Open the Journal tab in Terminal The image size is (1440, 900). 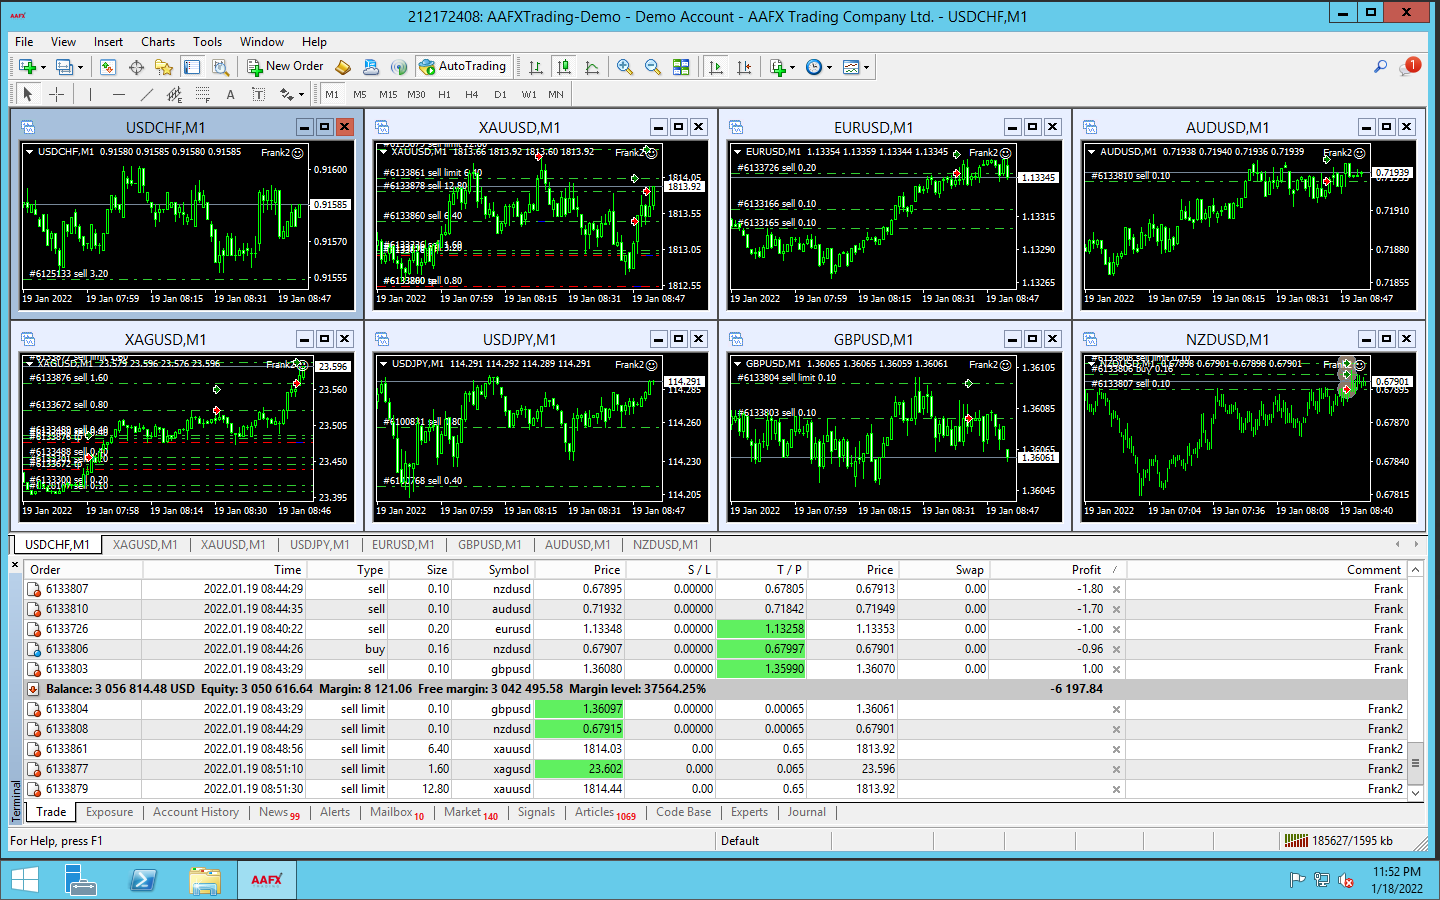806,812
